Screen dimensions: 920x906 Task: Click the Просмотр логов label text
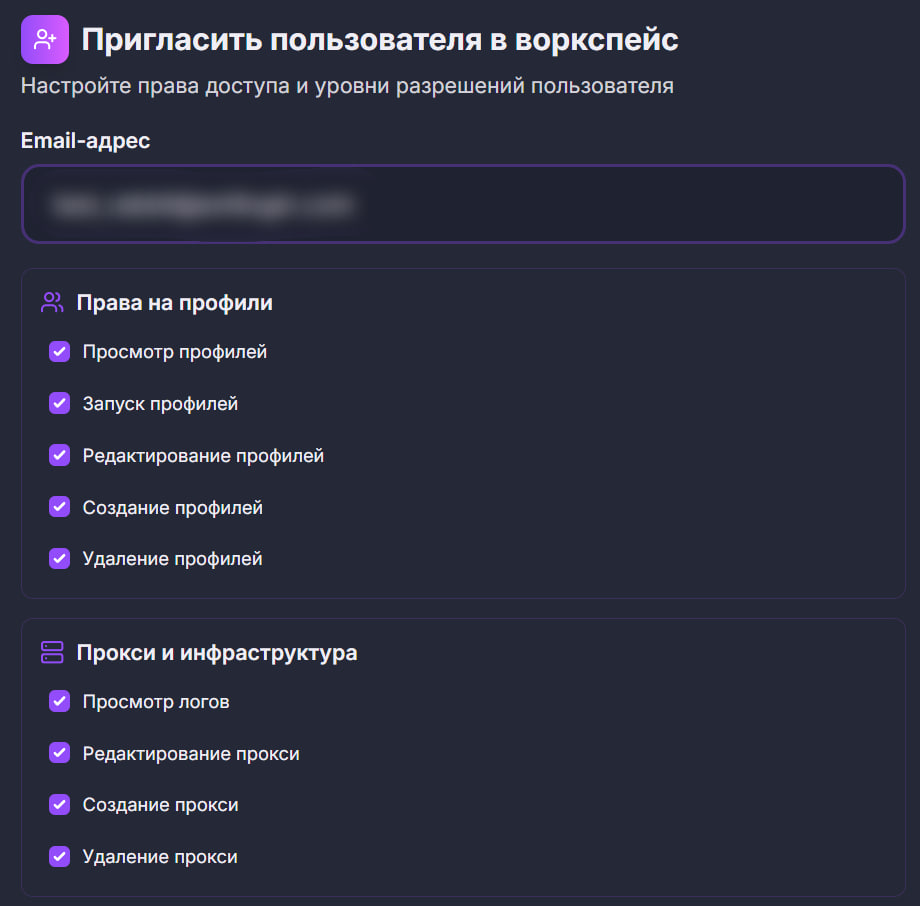pos(156,702)
